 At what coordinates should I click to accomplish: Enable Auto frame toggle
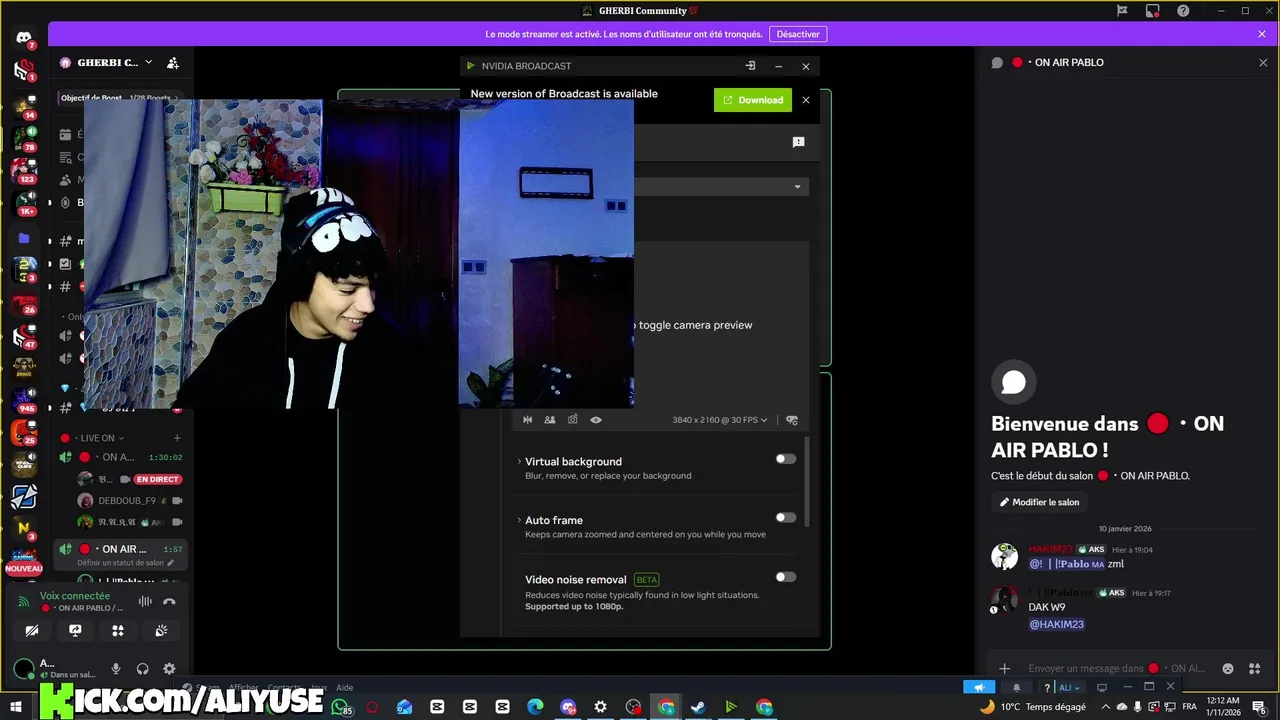(x=786, y=518)
